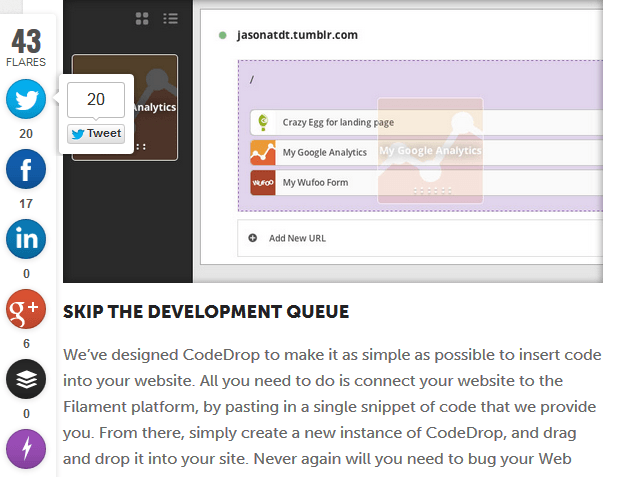
Task: Click the Wufoo logo icon
Action: [x=263, y=182]
